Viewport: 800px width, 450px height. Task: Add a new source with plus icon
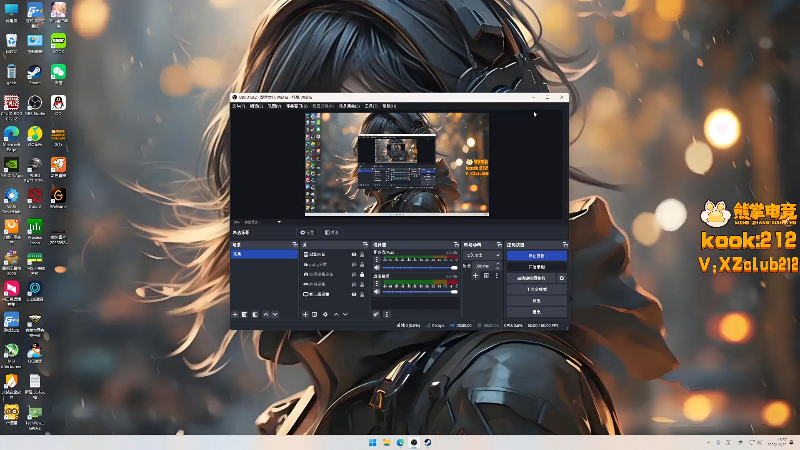[305, 315]
